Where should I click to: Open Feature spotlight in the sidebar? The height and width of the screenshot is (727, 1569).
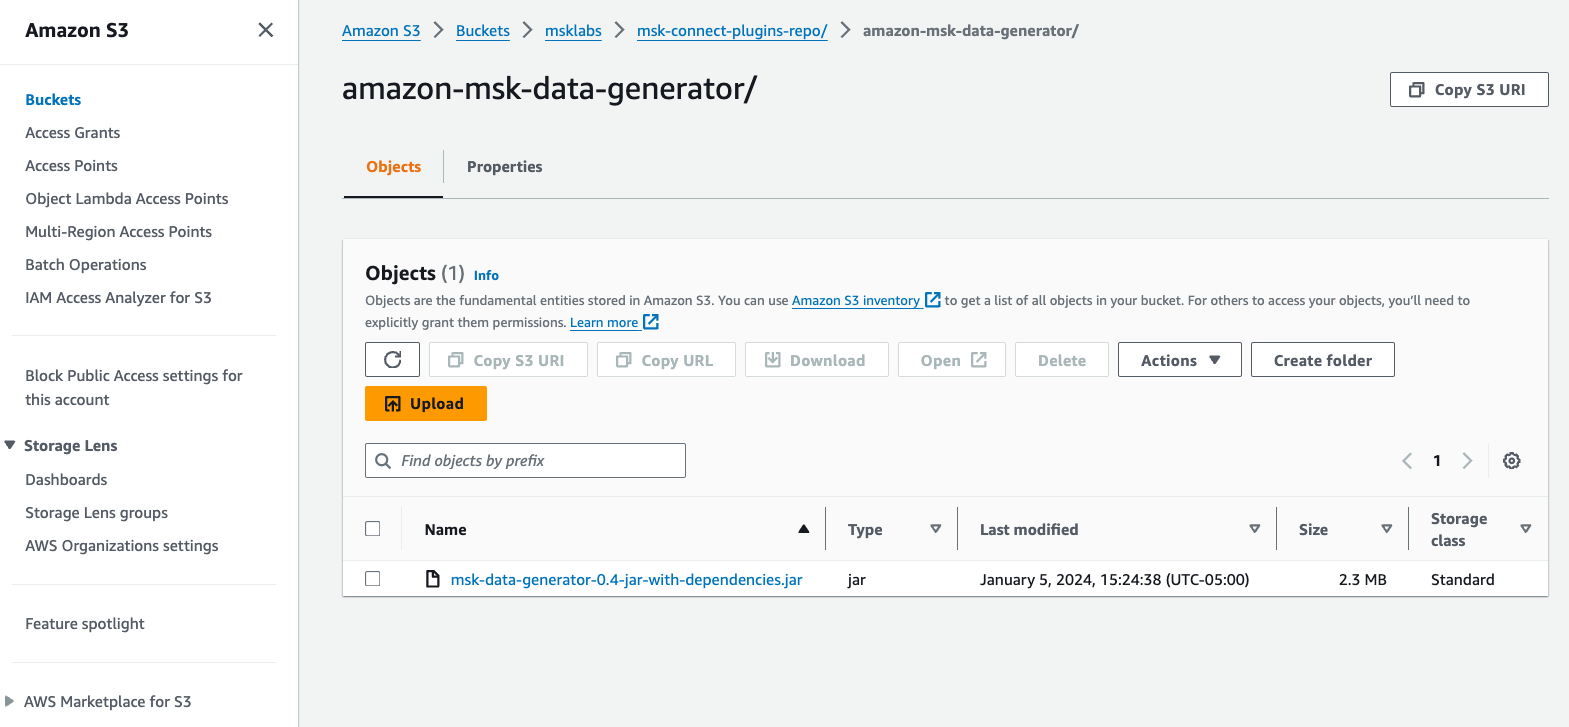(85, 624)
